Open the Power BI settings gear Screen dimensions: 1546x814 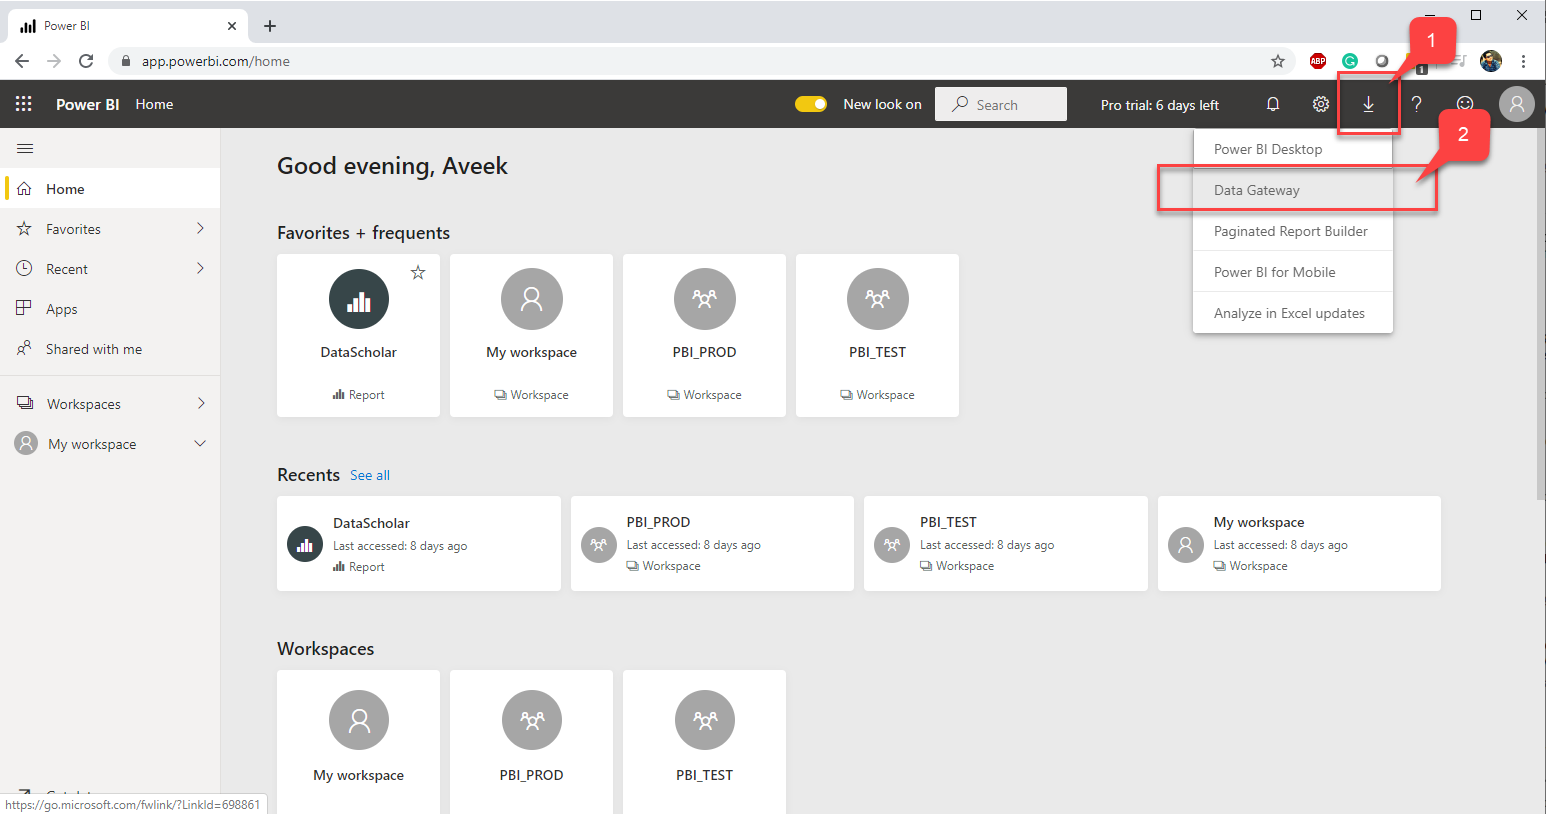pyautogui.click(x=1320, y=103)
